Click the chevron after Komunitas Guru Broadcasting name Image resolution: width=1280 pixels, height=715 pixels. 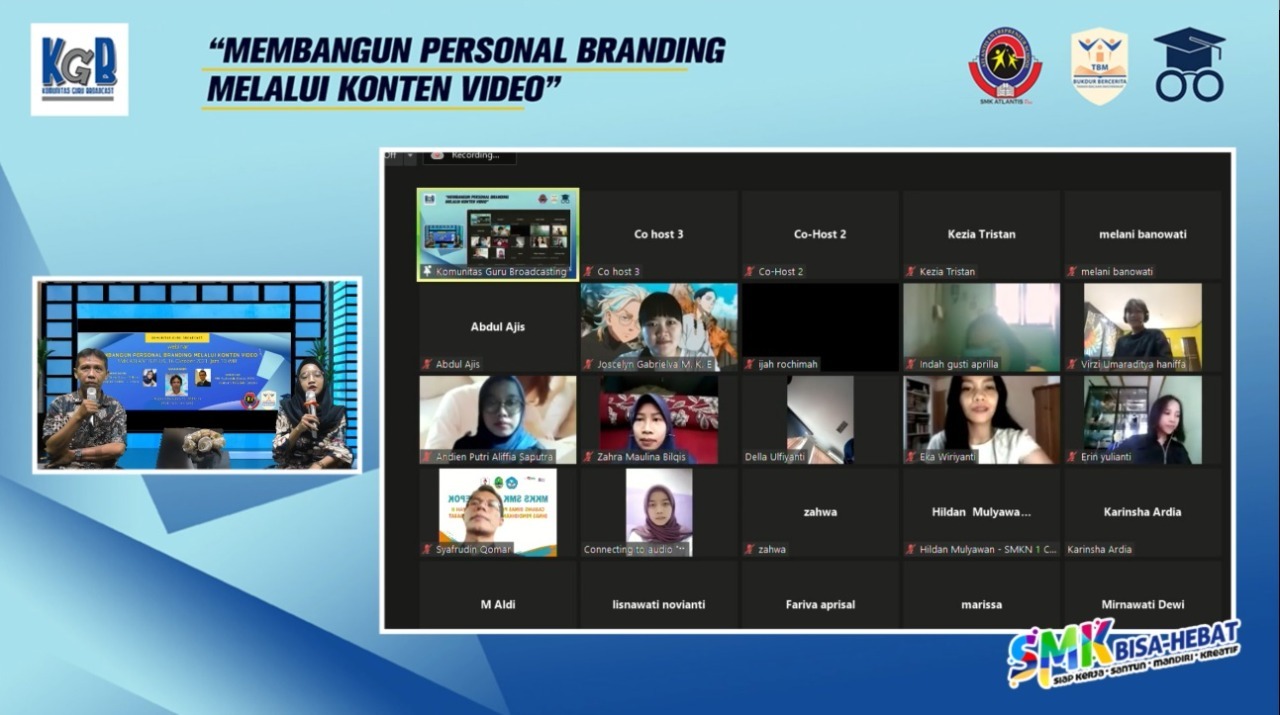point(570,269)
